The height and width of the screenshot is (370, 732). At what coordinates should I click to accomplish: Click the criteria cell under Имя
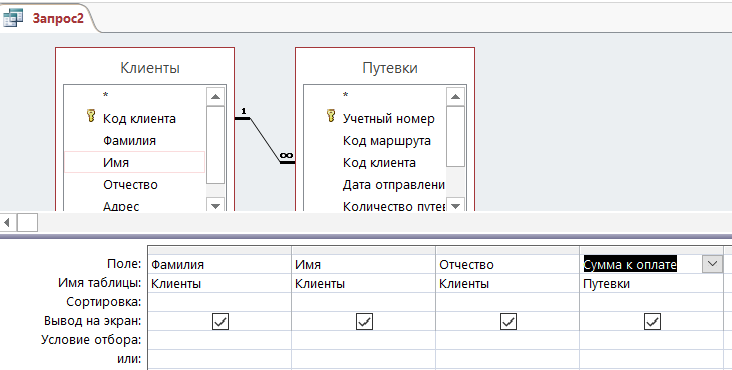(363, 340)
